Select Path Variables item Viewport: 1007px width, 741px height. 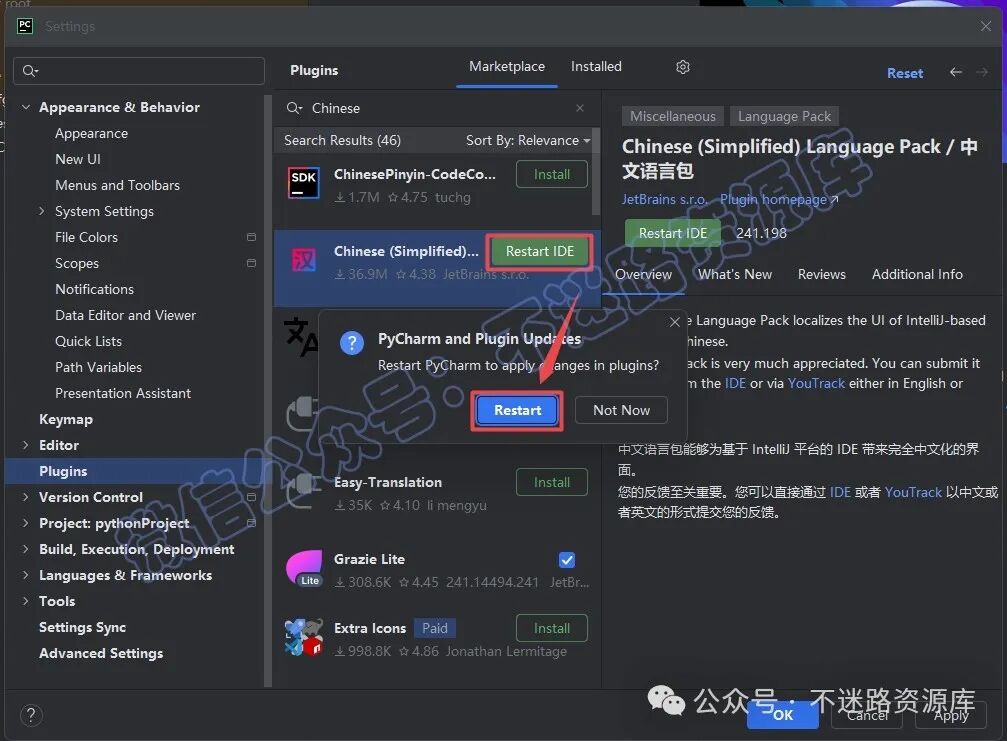(98, 367)
